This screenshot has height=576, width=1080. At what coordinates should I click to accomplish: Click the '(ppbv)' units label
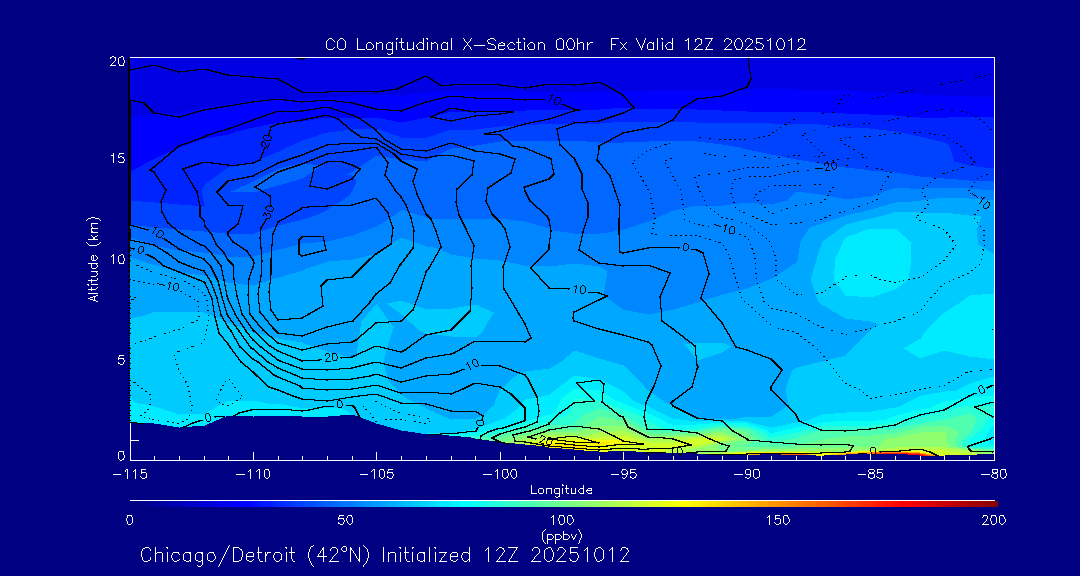[x=561, y=534]
